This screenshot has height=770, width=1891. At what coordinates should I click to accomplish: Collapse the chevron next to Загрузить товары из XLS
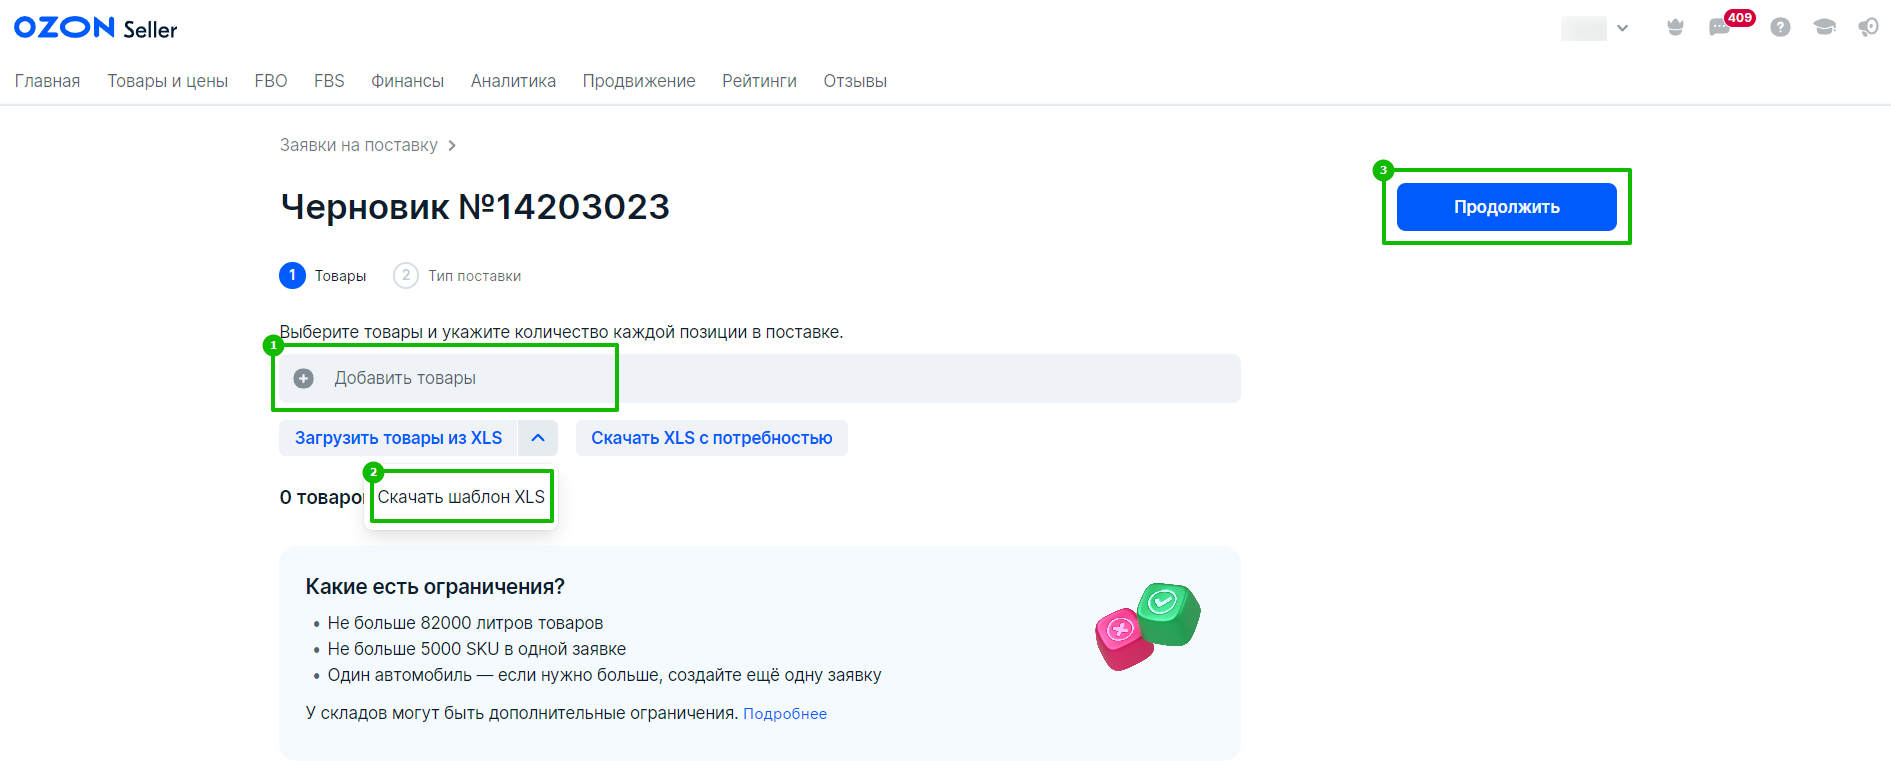[x=538, y=438]
